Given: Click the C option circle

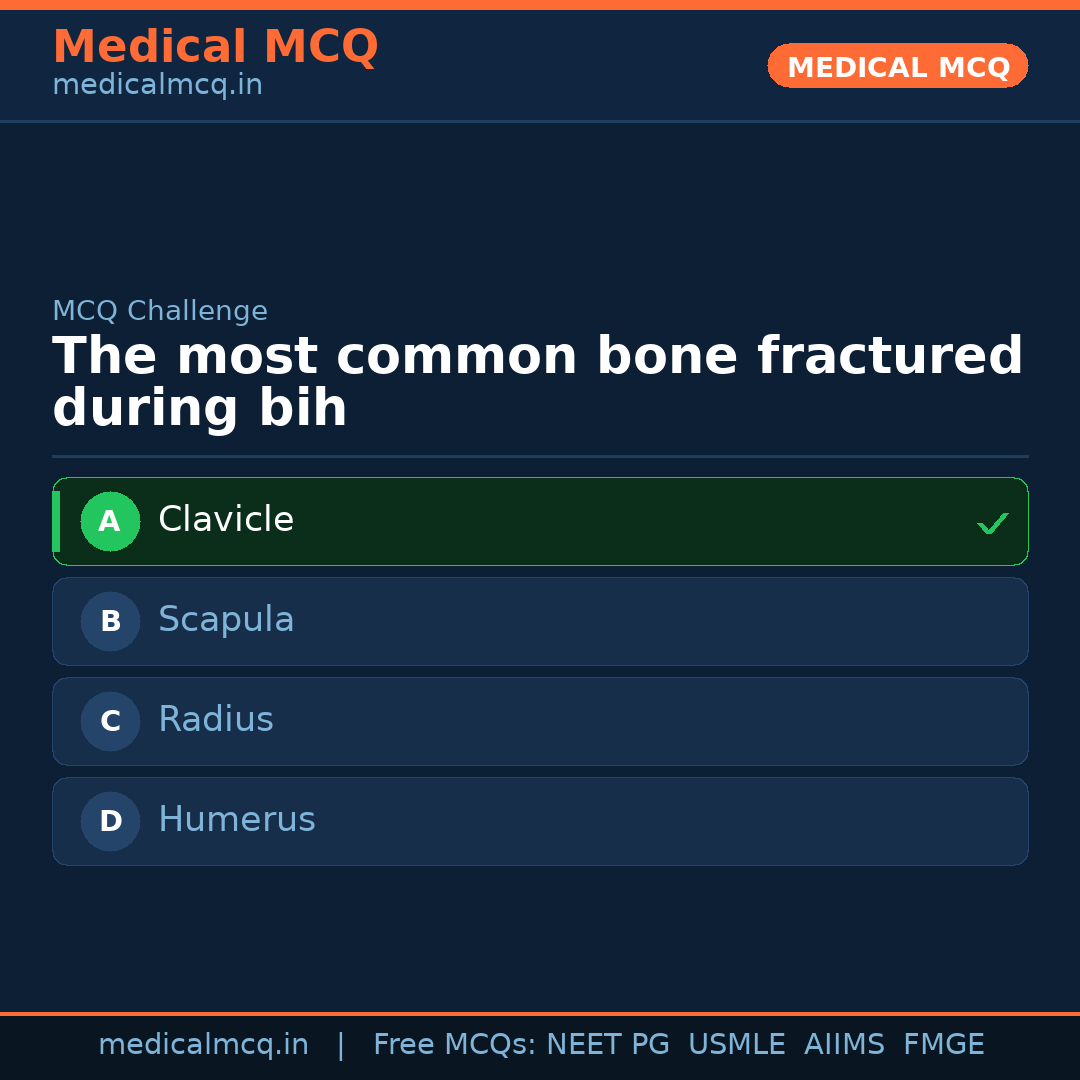Looking at the screenshot, I should 110,721.
